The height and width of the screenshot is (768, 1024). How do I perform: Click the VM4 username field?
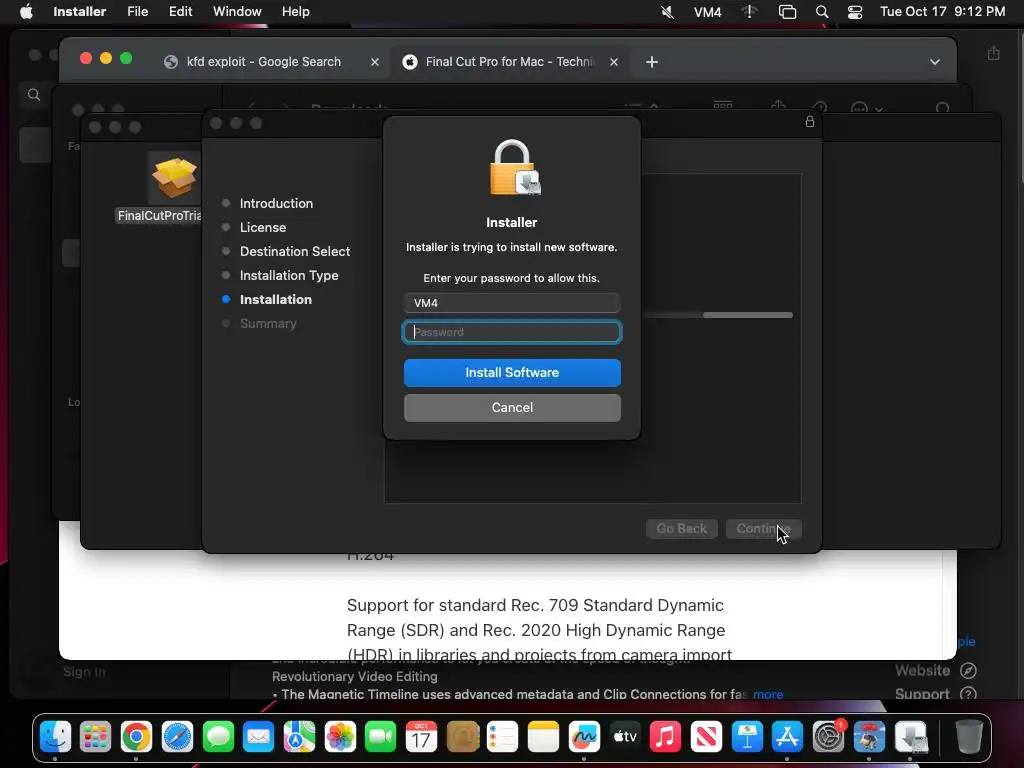[512, 303]
